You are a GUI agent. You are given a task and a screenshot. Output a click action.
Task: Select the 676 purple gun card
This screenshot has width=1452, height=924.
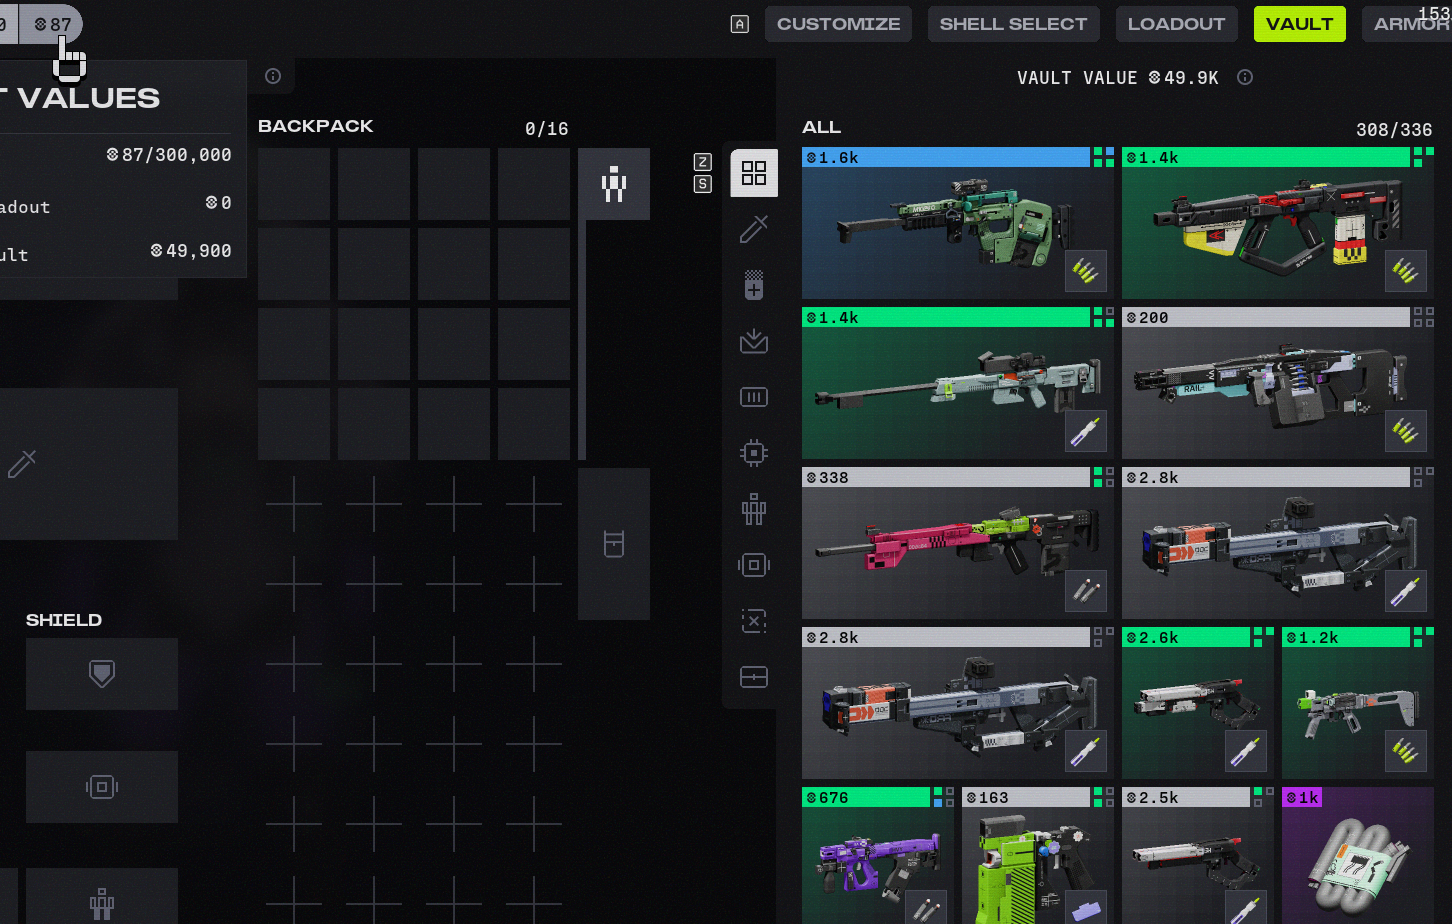pos(878,856)
